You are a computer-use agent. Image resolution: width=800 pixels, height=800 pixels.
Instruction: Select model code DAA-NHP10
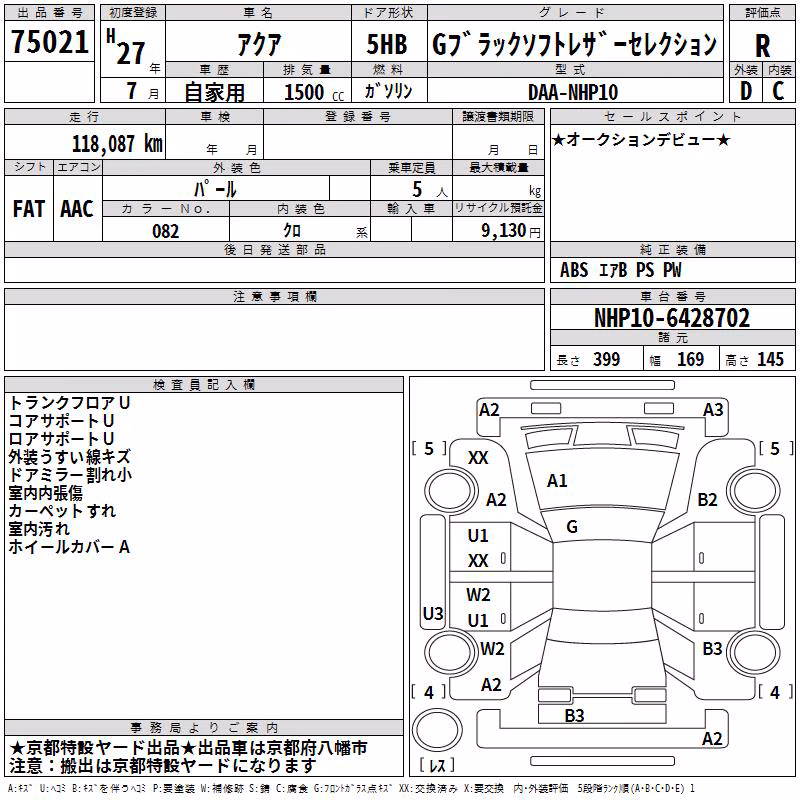572,92
